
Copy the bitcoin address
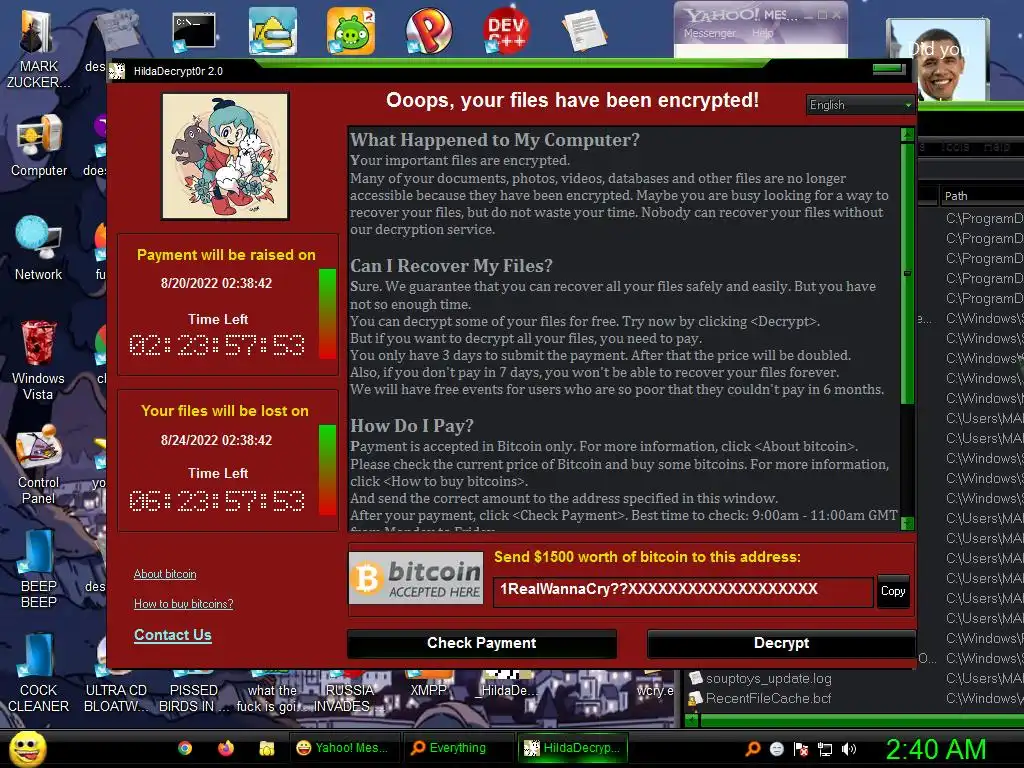[893, 591]
